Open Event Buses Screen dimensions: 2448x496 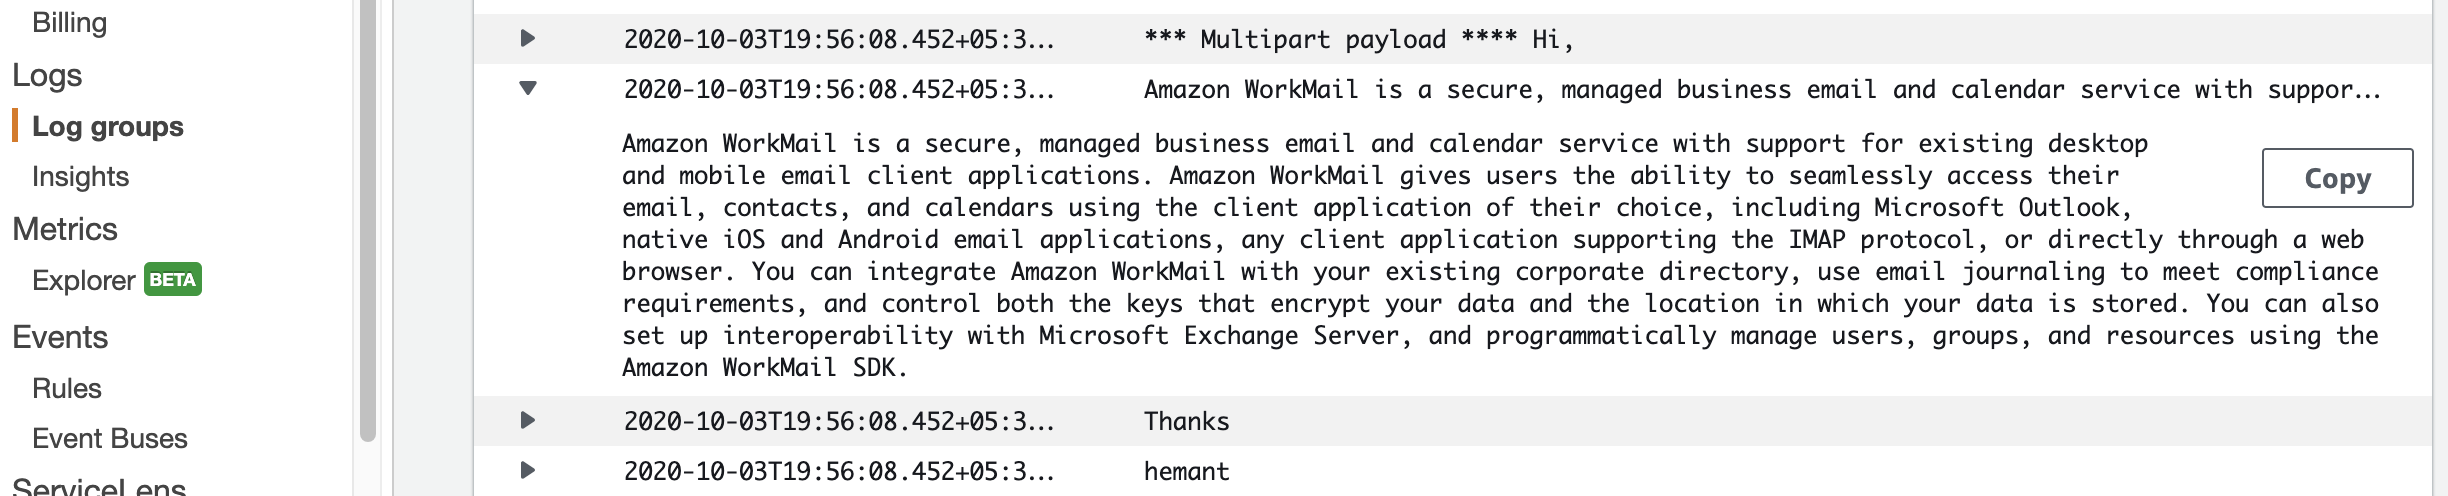click(110, 438)
